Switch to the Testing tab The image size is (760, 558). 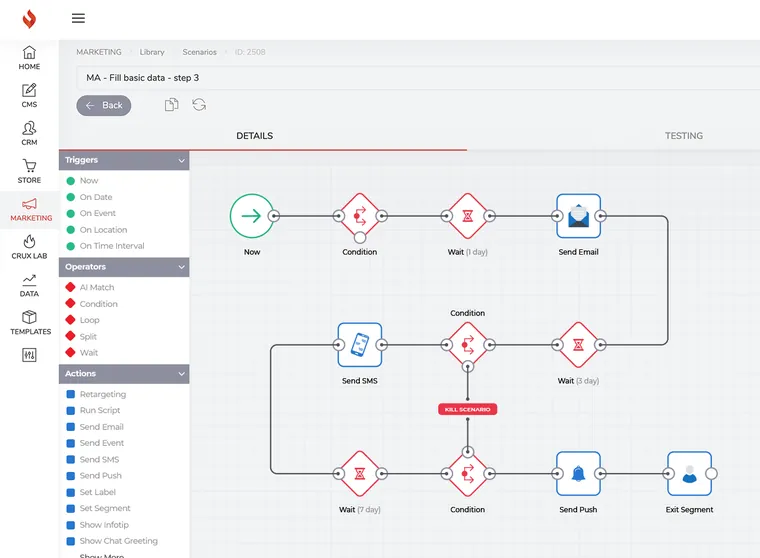coord(683,136)
